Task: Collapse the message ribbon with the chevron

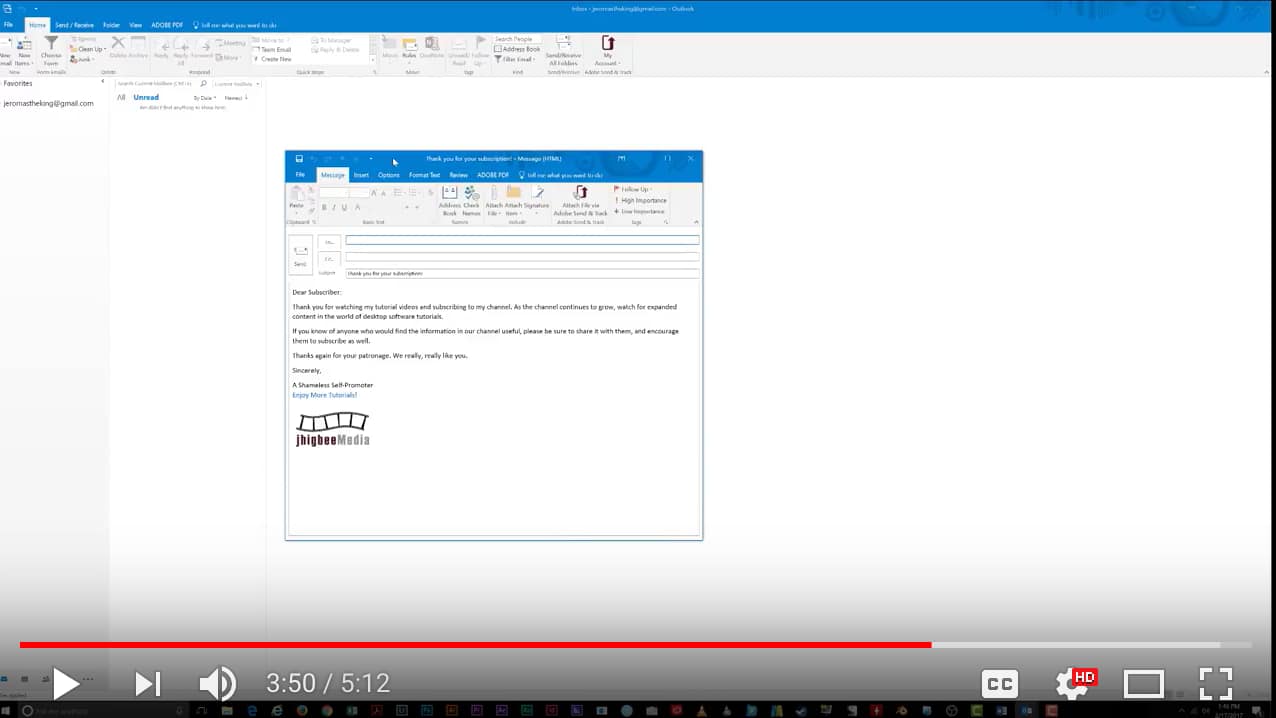Action: pyautogui.click(x=695, y=222)
